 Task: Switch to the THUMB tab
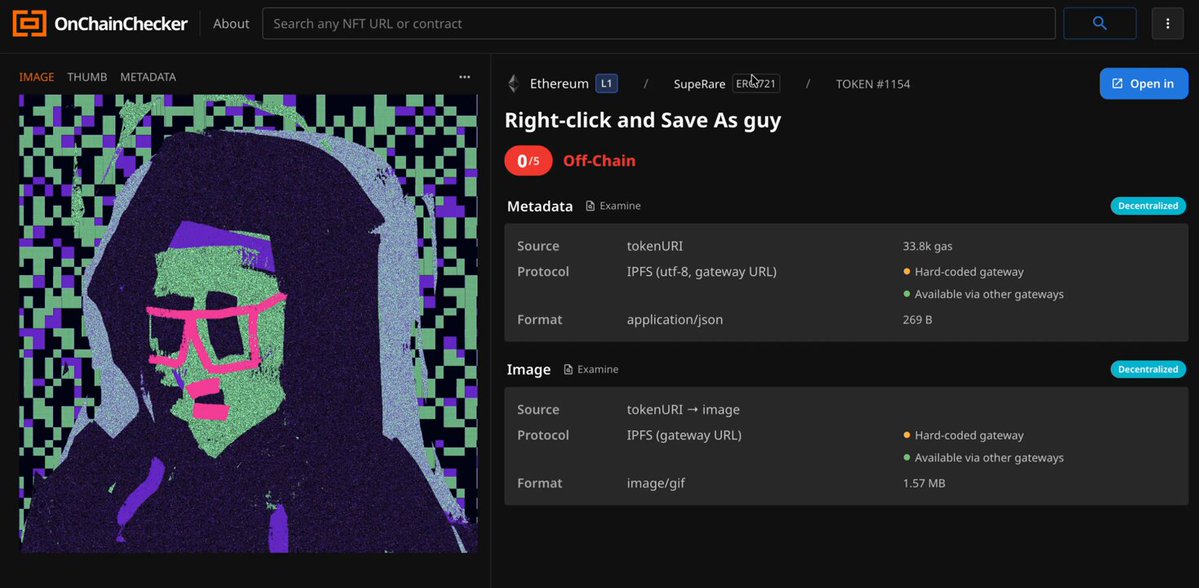87,77
